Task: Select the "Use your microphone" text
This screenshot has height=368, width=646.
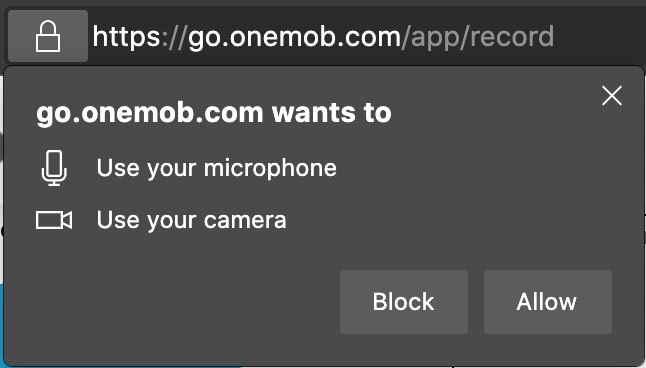Action: [x=217, y=168]
